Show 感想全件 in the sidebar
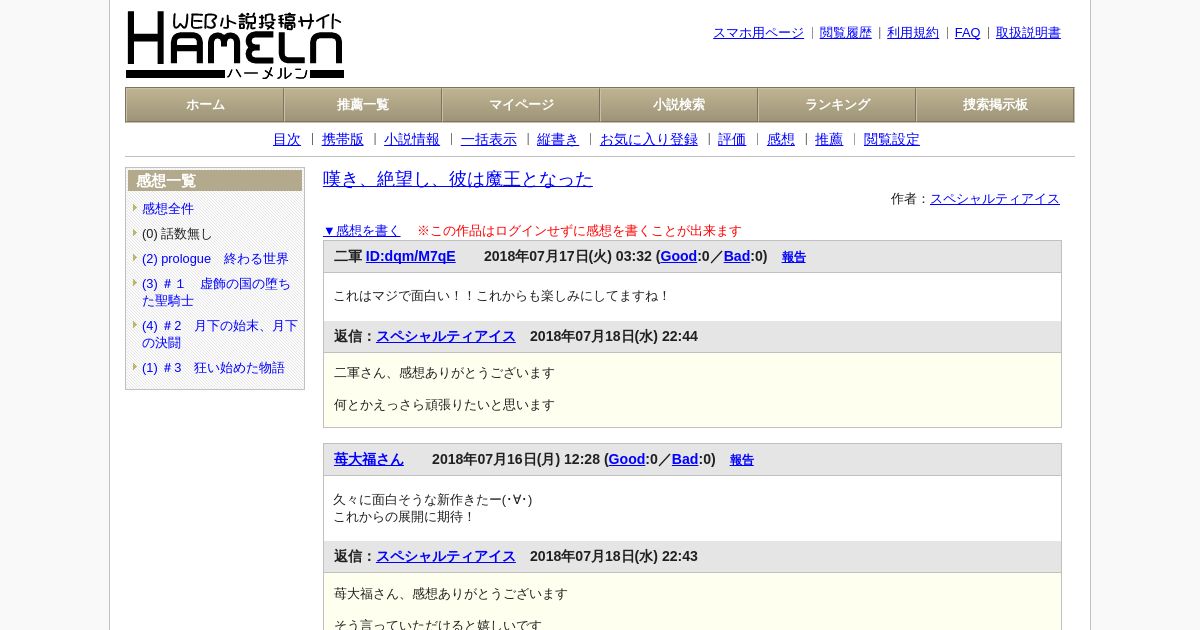 [168, 209]
